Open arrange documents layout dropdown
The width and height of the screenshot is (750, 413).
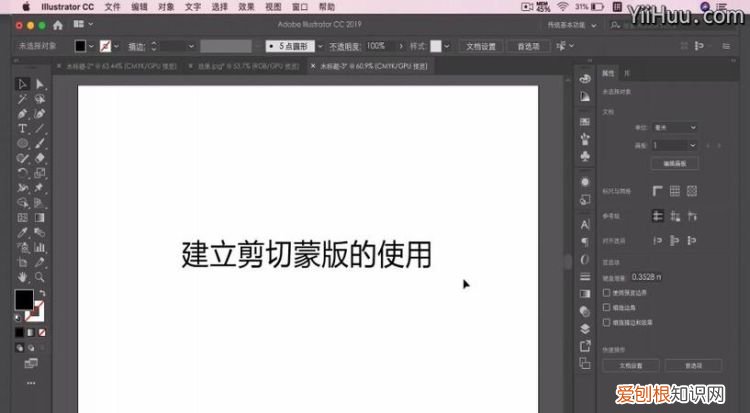tap(83, 24)
